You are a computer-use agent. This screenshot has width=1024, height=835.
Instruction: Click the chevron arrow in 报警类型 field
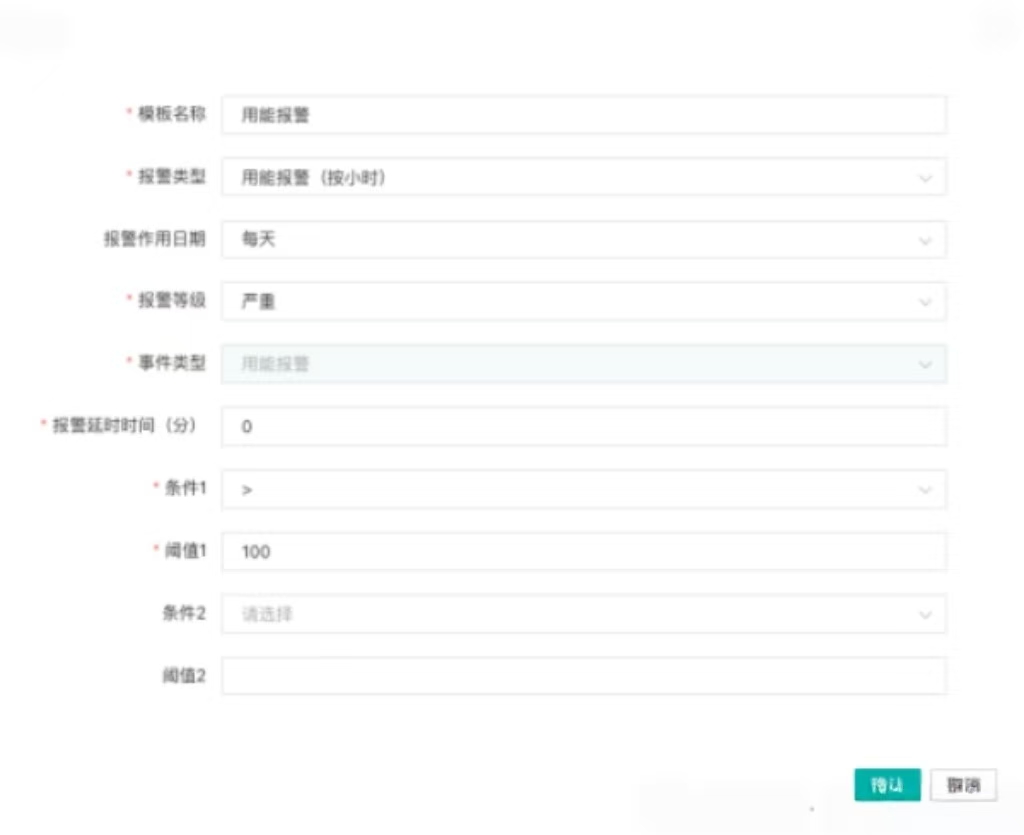(x=925, y=178)
